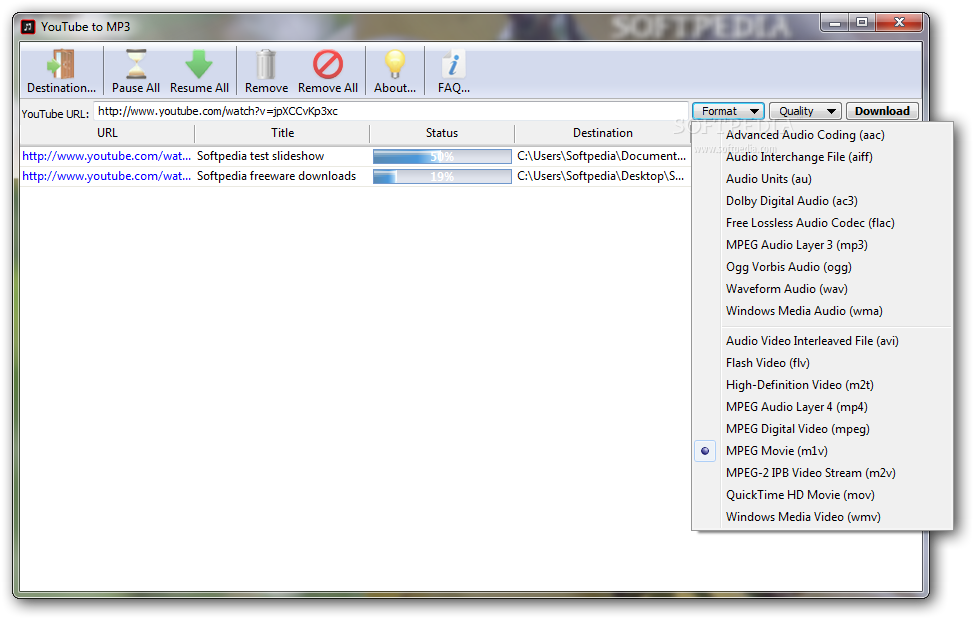Image resolution: width=974 pixels, height=619 pixels.
Task: Click the YouTube to MP3 title bar app icon
Action: (x=28, y=27)
